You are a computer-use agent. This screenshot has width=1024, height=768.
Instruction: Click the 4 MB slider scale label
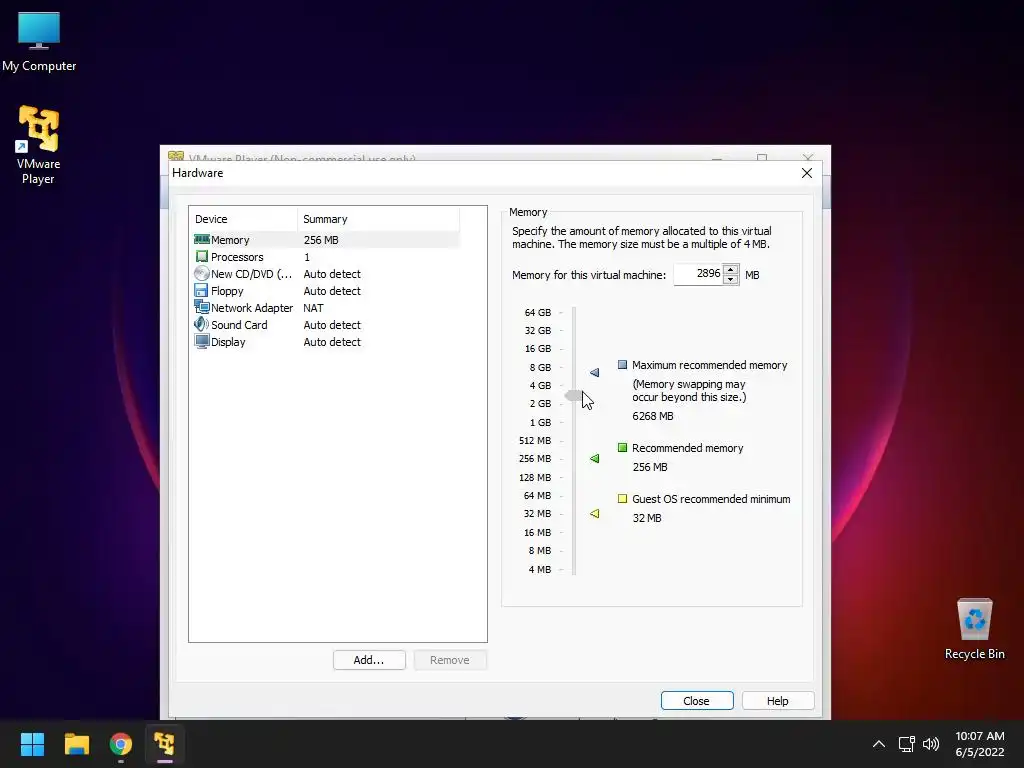pos(539,569)
